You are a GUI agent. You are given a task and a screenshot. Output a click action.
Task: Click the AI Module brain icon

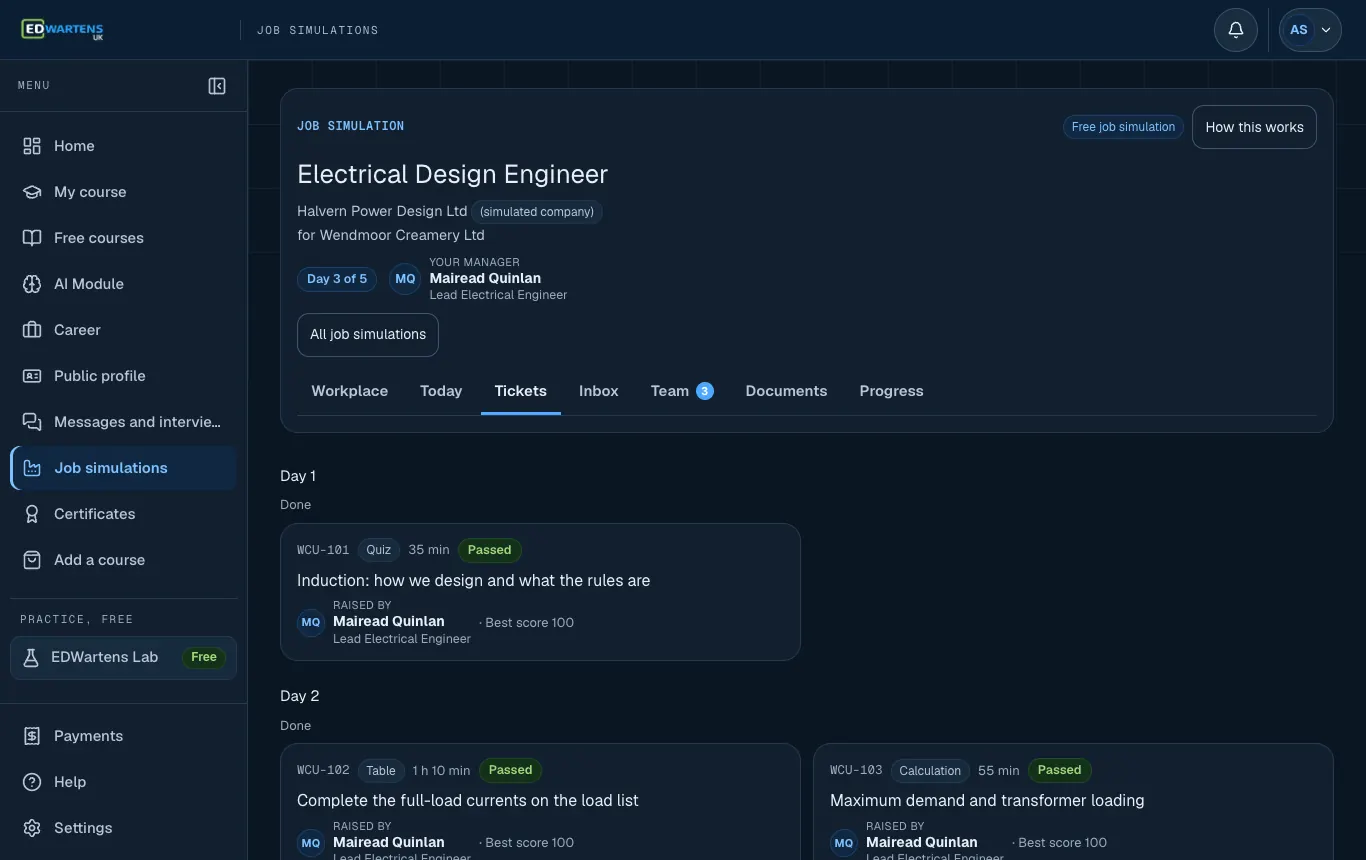[32, 284]
